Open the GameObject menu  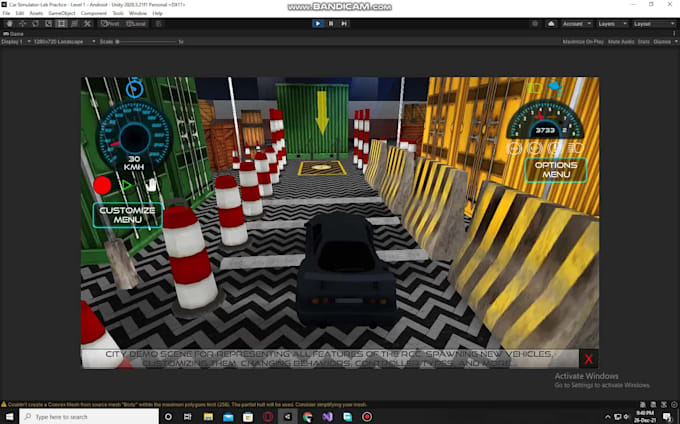click(62, 13)
